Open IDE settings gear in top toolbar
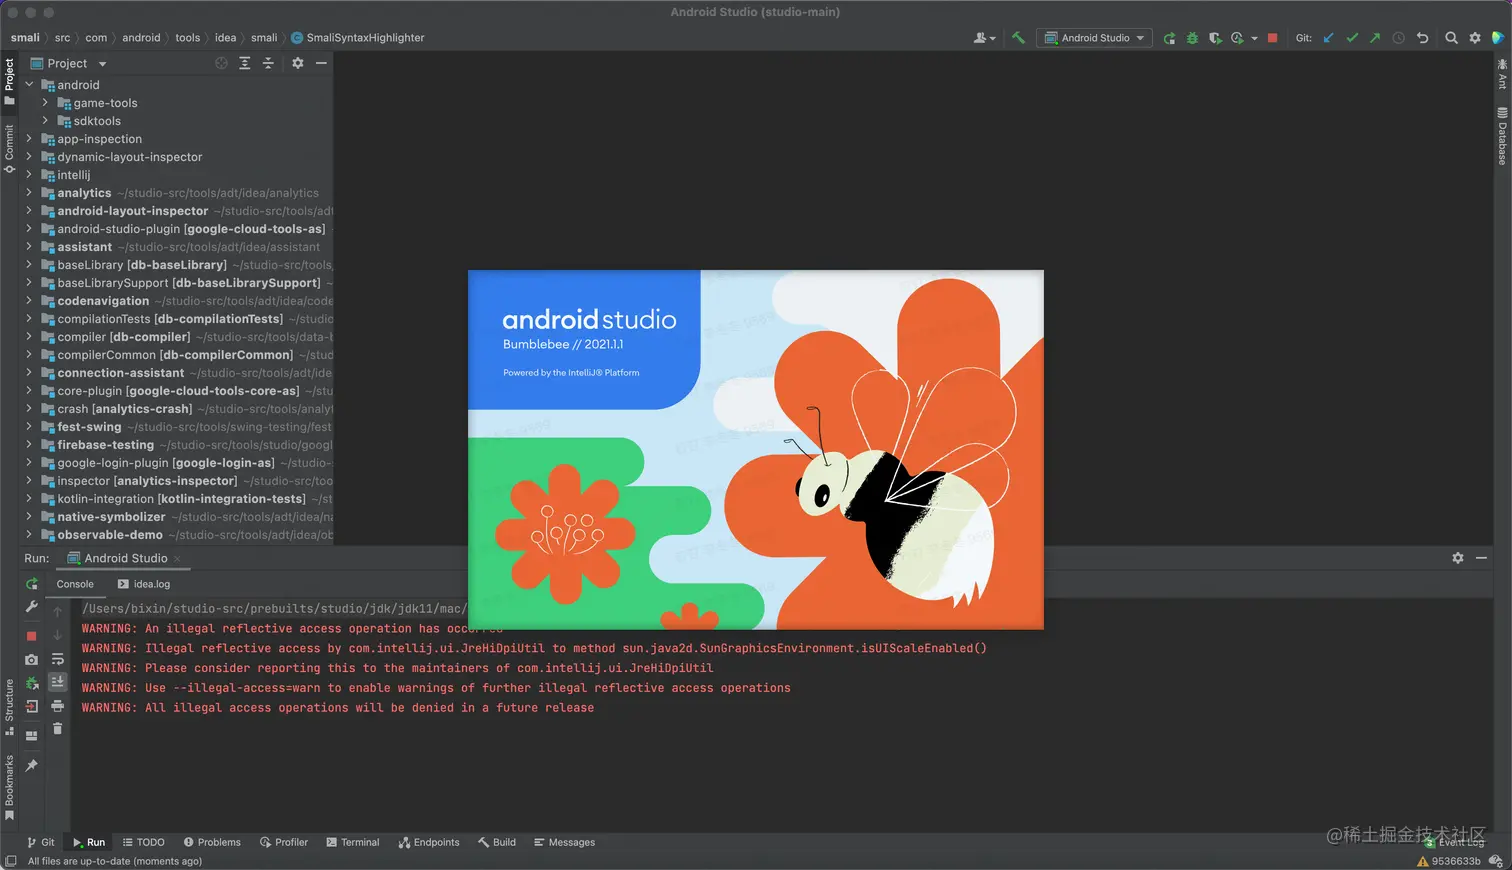Image resolution: width=1512 pixels, height=870 pixels. pyautogui.click(x=1475, y=38)
